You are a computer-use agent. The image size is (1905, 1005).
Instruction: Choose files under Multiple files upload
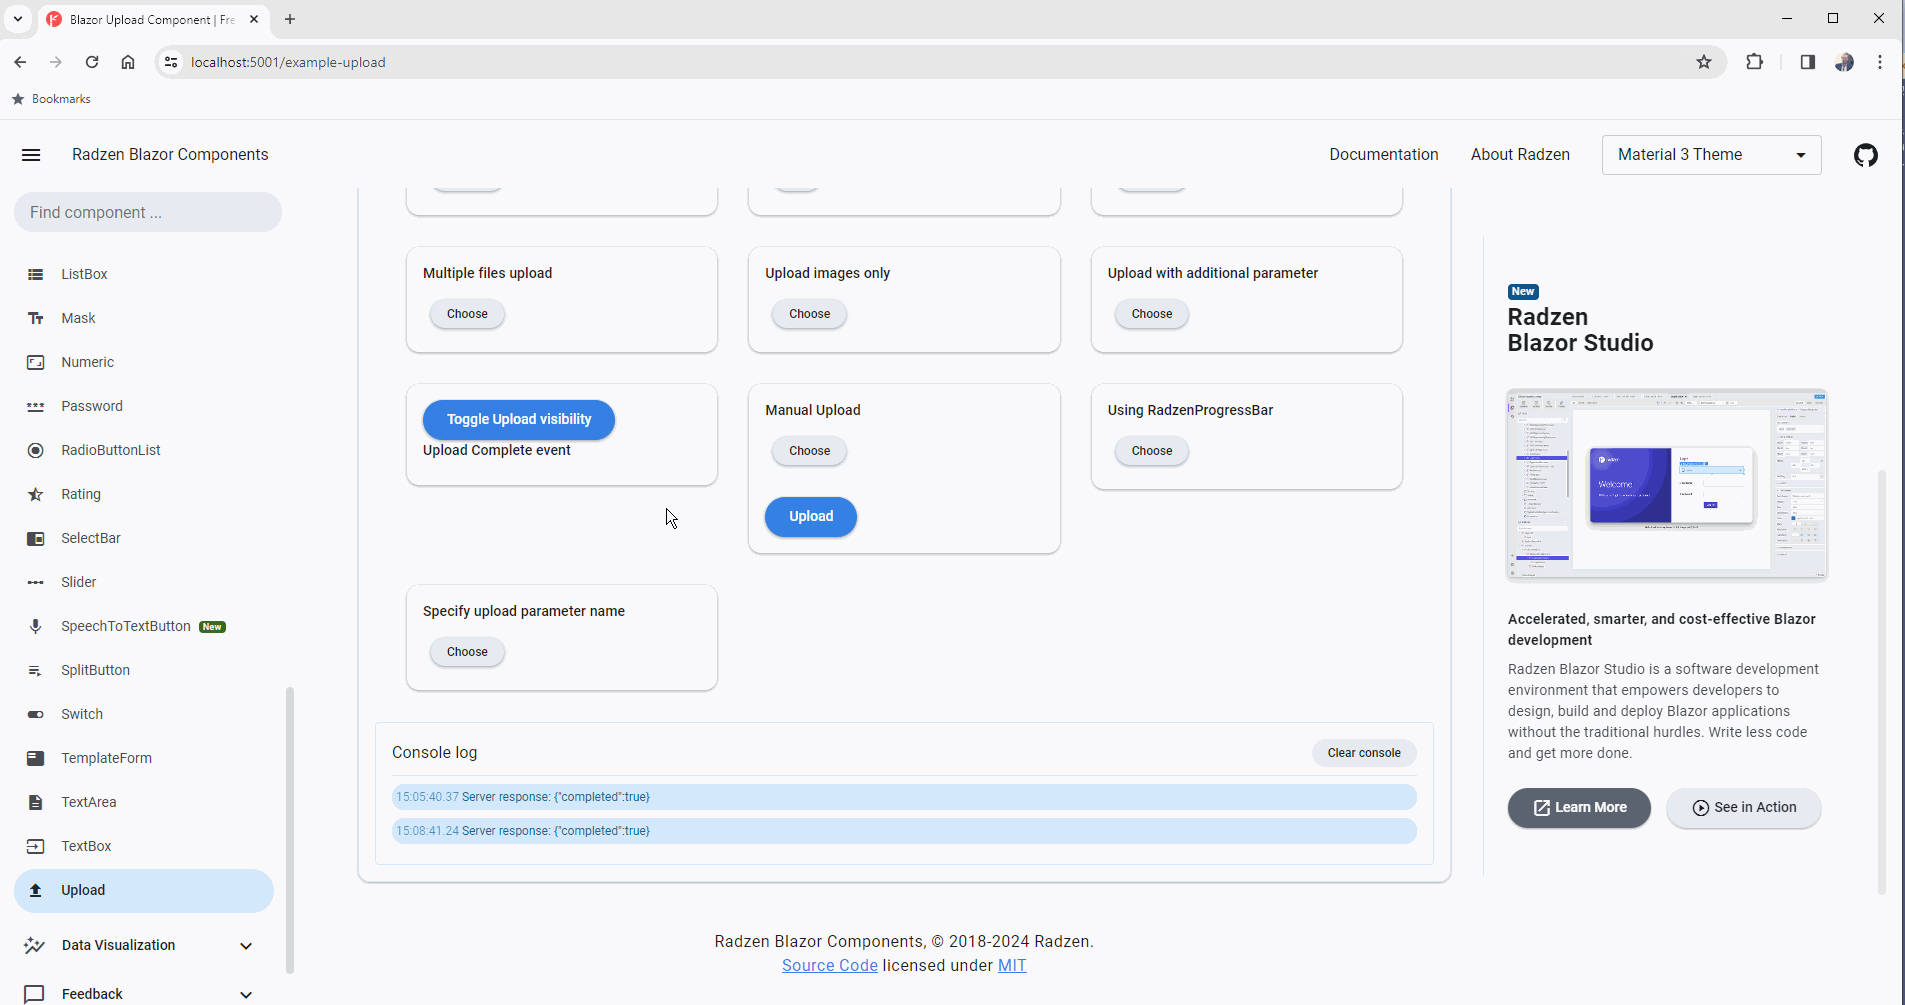[467, 314]
